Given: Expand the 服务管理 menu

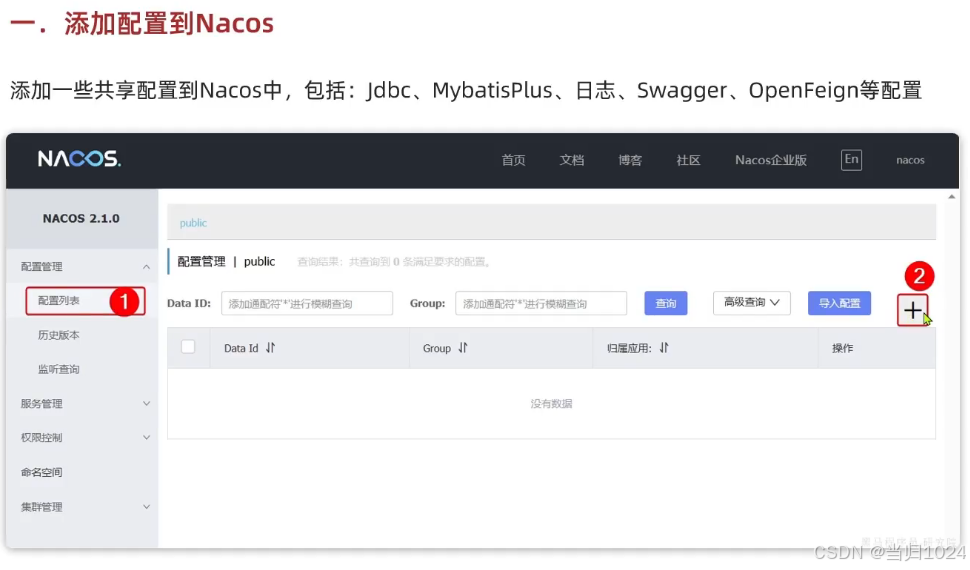Looking at the screenshot, I should coord(83,404).
